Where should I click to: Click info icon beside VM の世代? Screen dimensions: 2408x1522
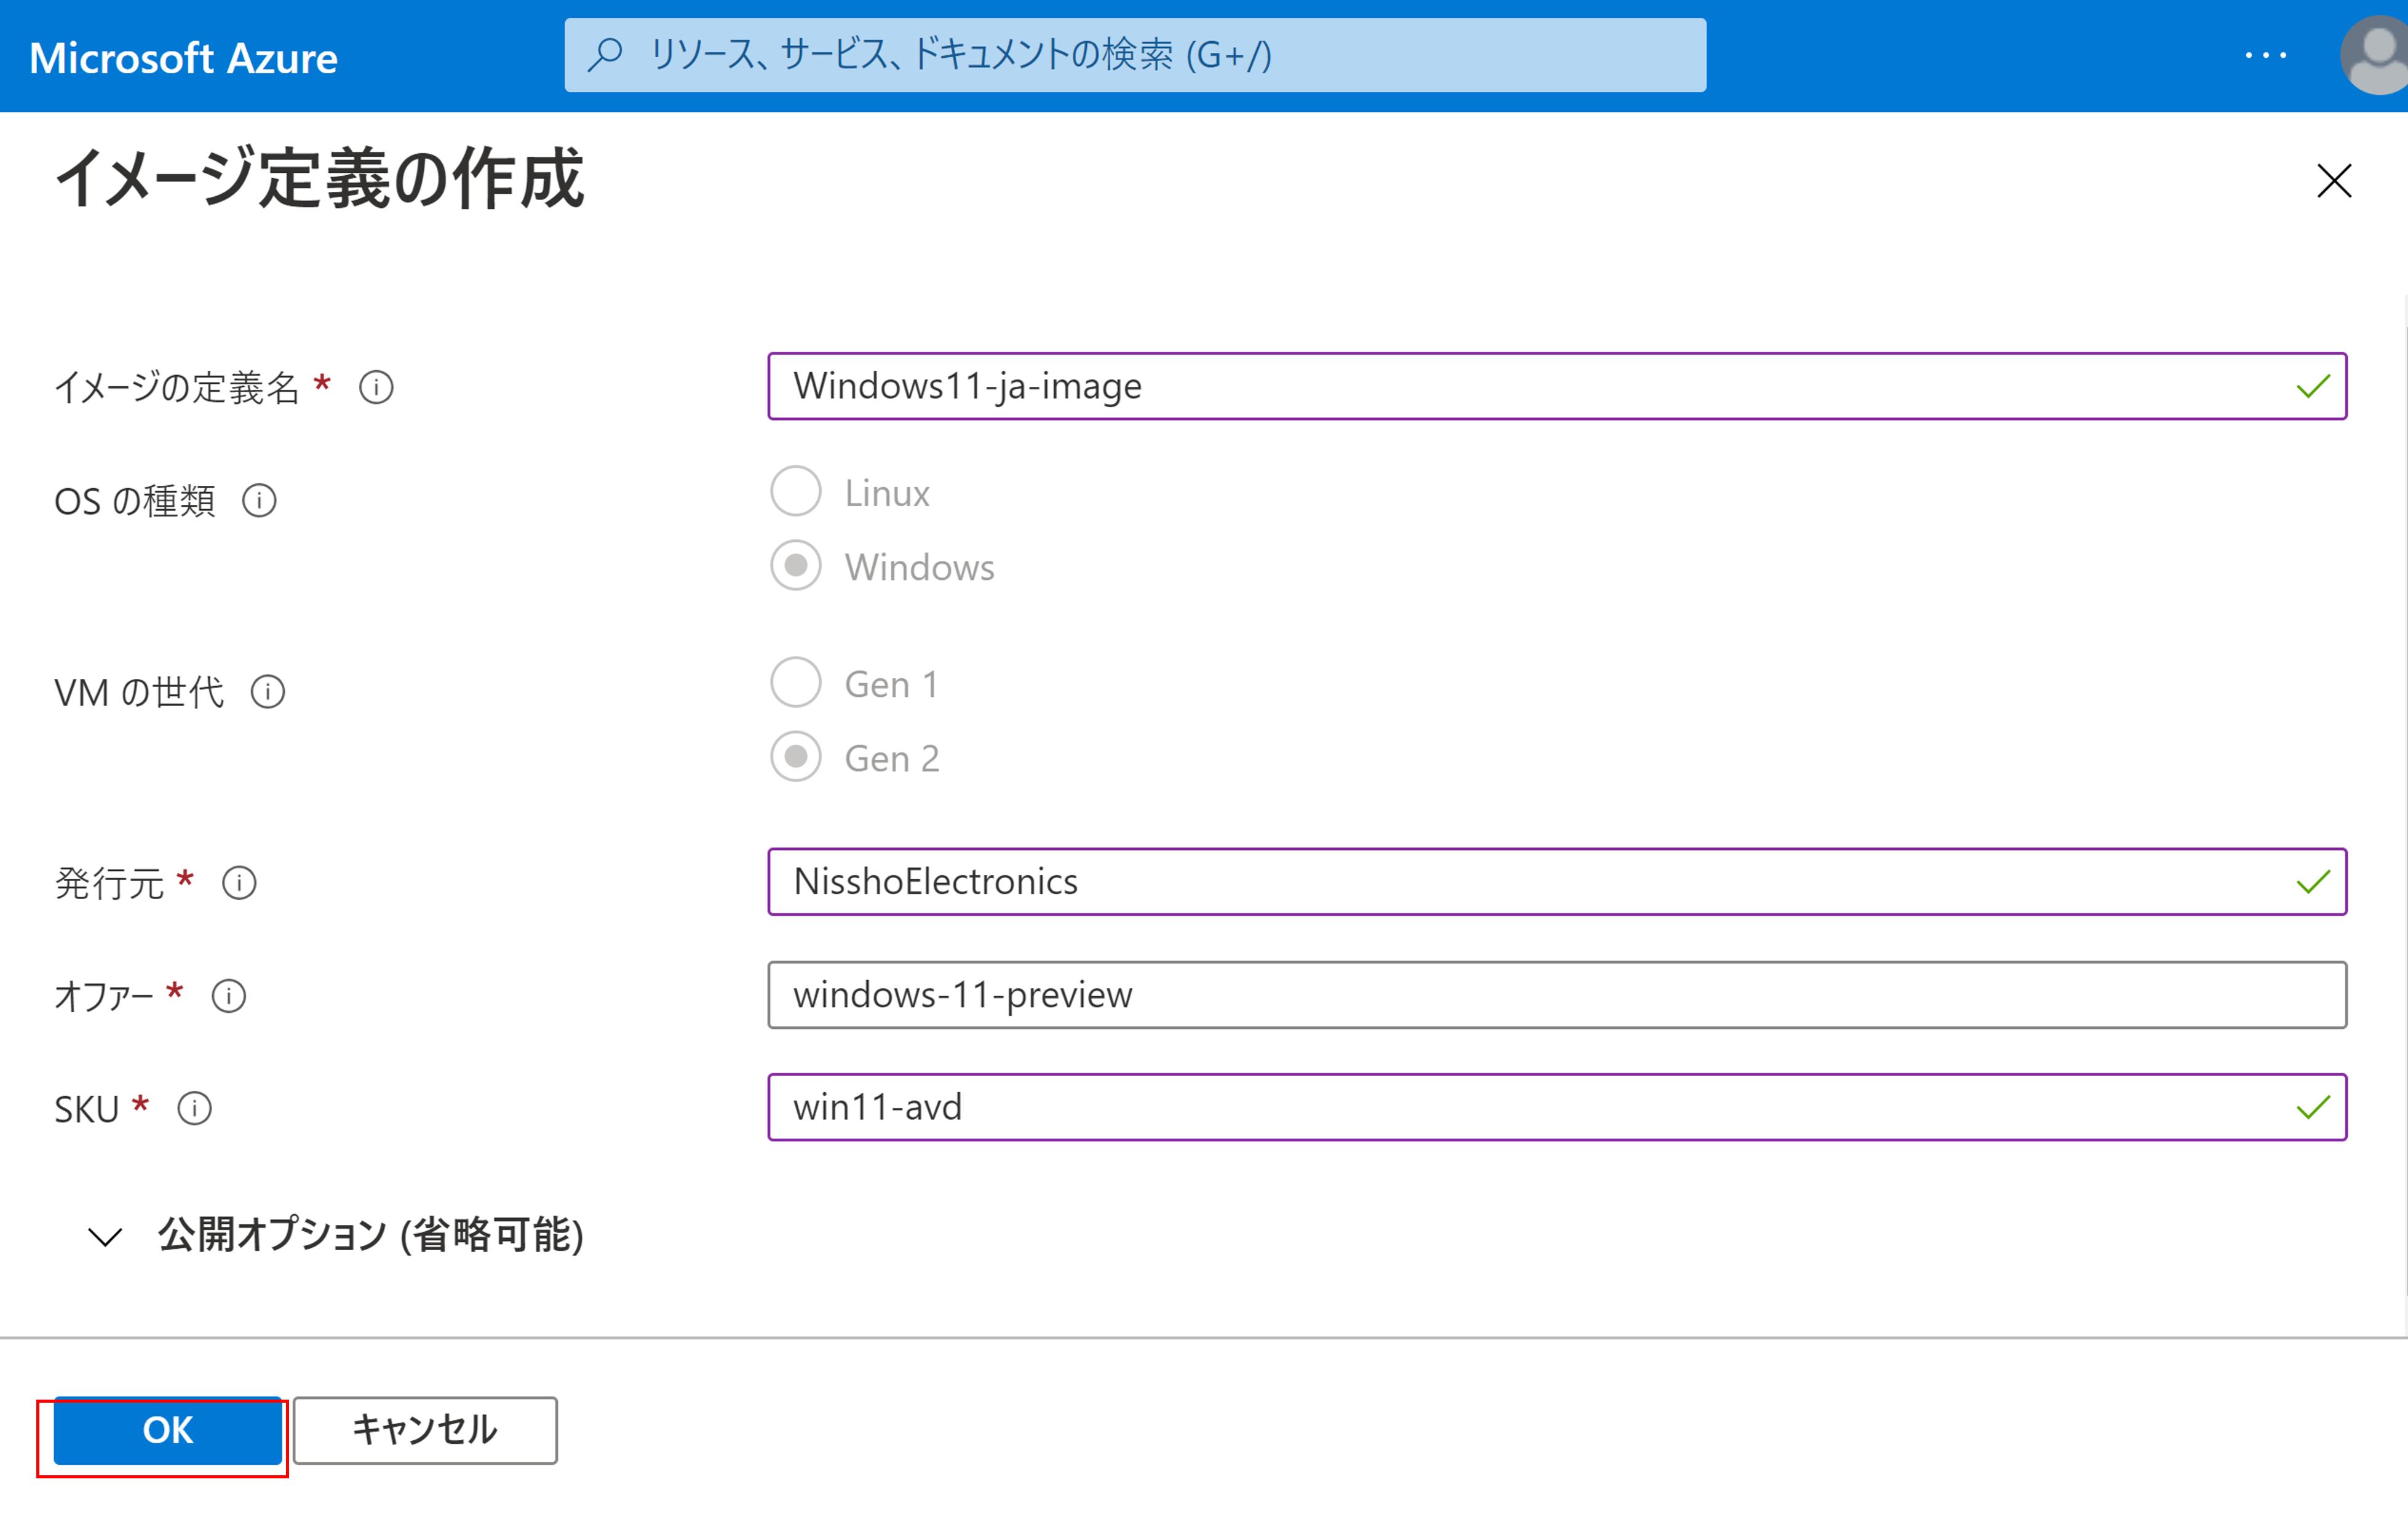[267, 691]
